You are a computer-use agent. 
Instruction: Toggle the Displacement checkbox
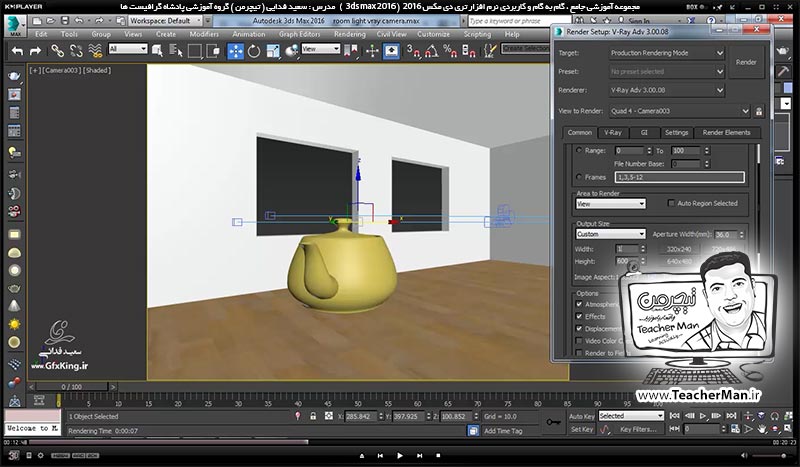tap(579, 329)
